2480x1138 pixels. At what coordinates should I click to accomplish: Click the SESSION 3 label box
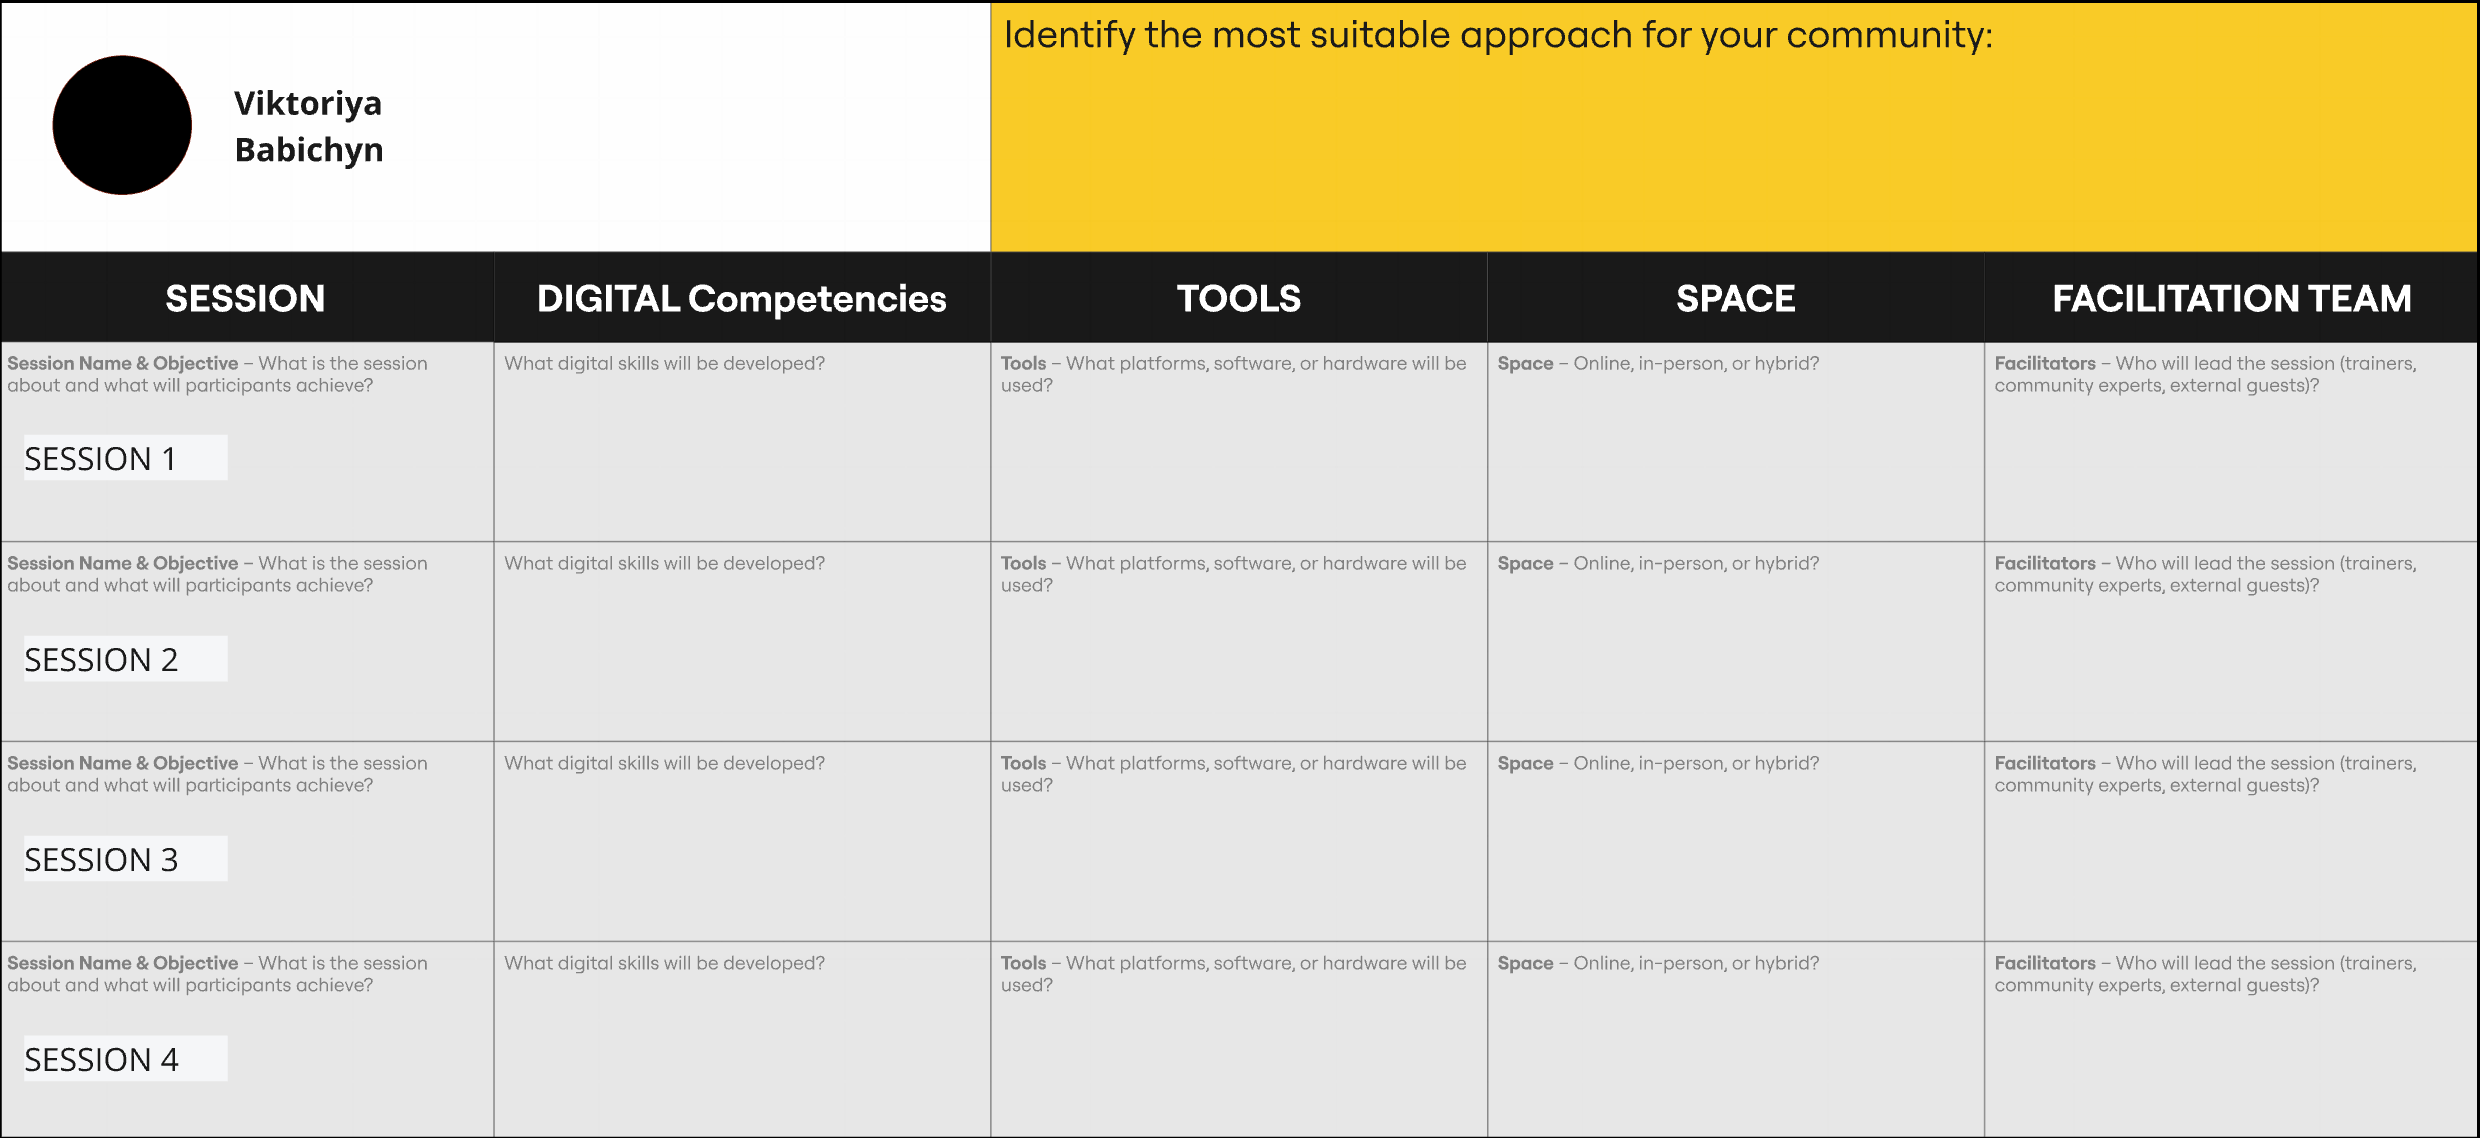click(125, 859)
